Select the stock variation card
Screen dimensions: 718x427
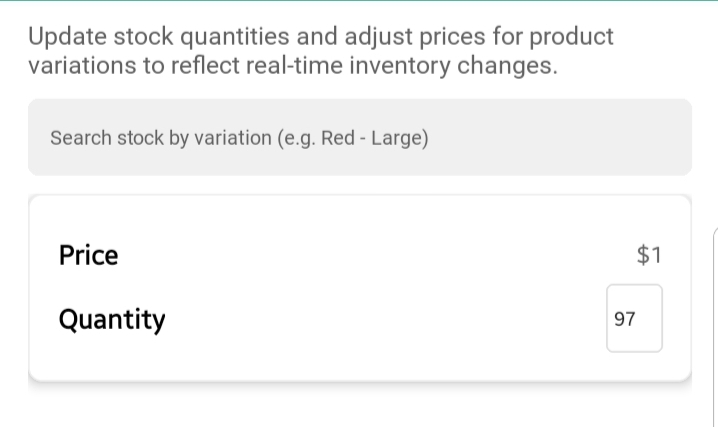point(359,288)
